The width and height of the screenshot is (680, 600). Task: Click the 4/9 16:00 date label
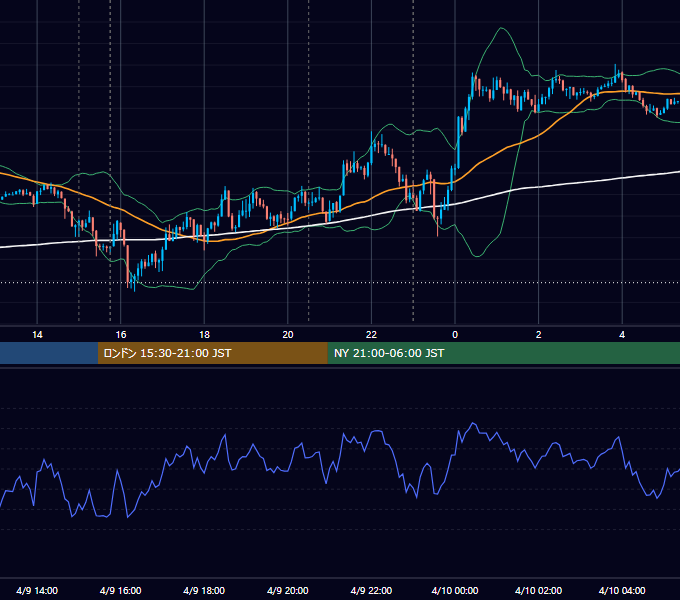click(x=121, y=590)
